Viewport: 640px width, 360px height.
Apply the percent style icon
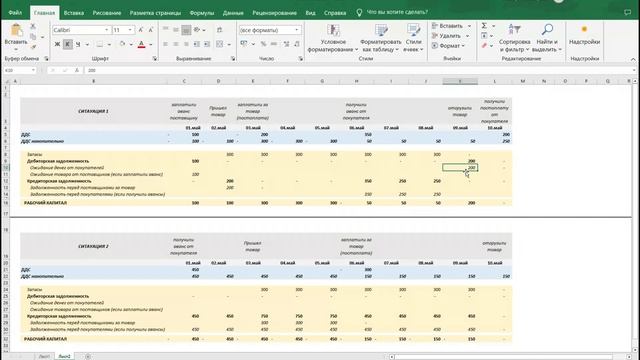(x=263, y=44)
